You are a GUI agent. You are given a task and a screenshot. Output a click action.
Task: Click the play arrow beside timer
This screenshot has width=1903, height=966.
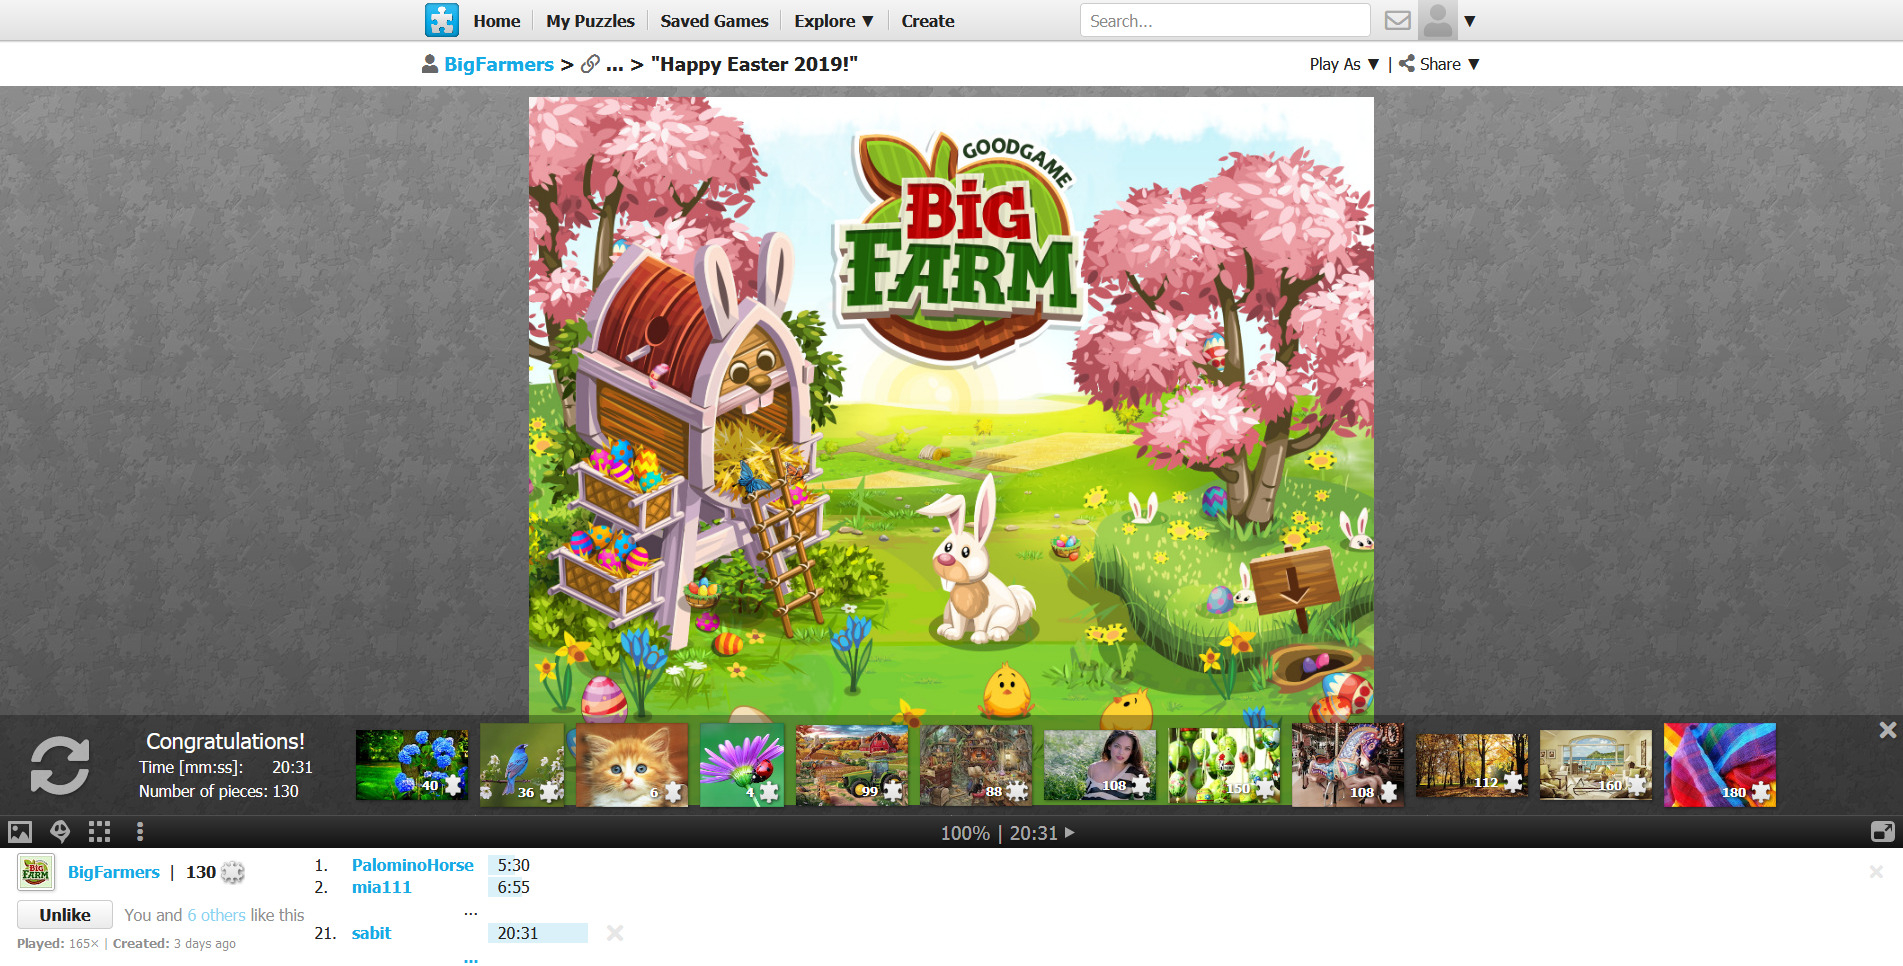1070,832
